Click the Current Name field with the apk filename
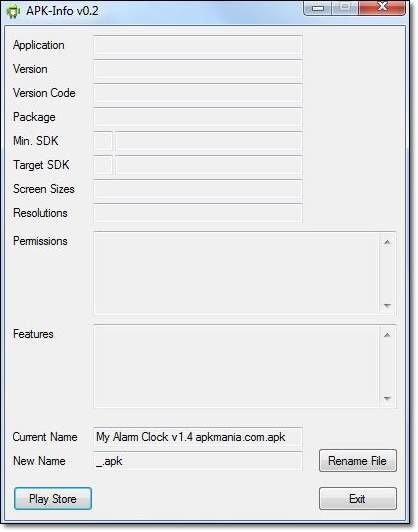The width and height of the screenshot is (418, 532). tap(197, 437)
